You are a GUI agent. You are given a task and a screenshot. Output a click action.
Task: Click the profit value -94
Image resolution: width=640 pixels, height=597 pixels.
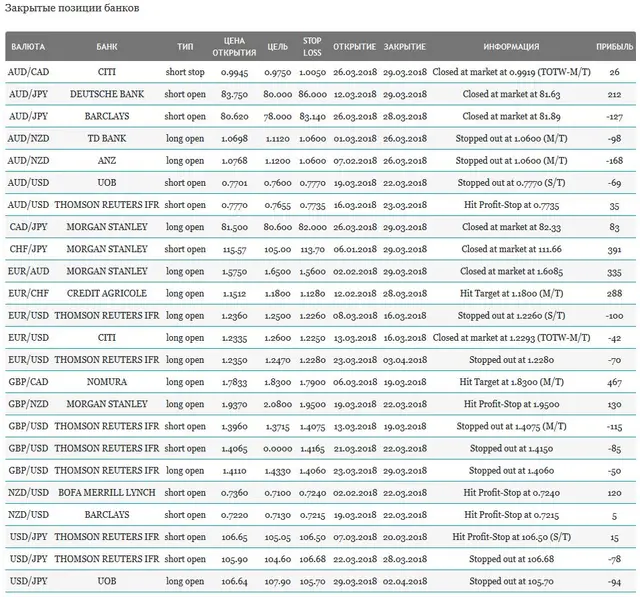pos(615,582)
